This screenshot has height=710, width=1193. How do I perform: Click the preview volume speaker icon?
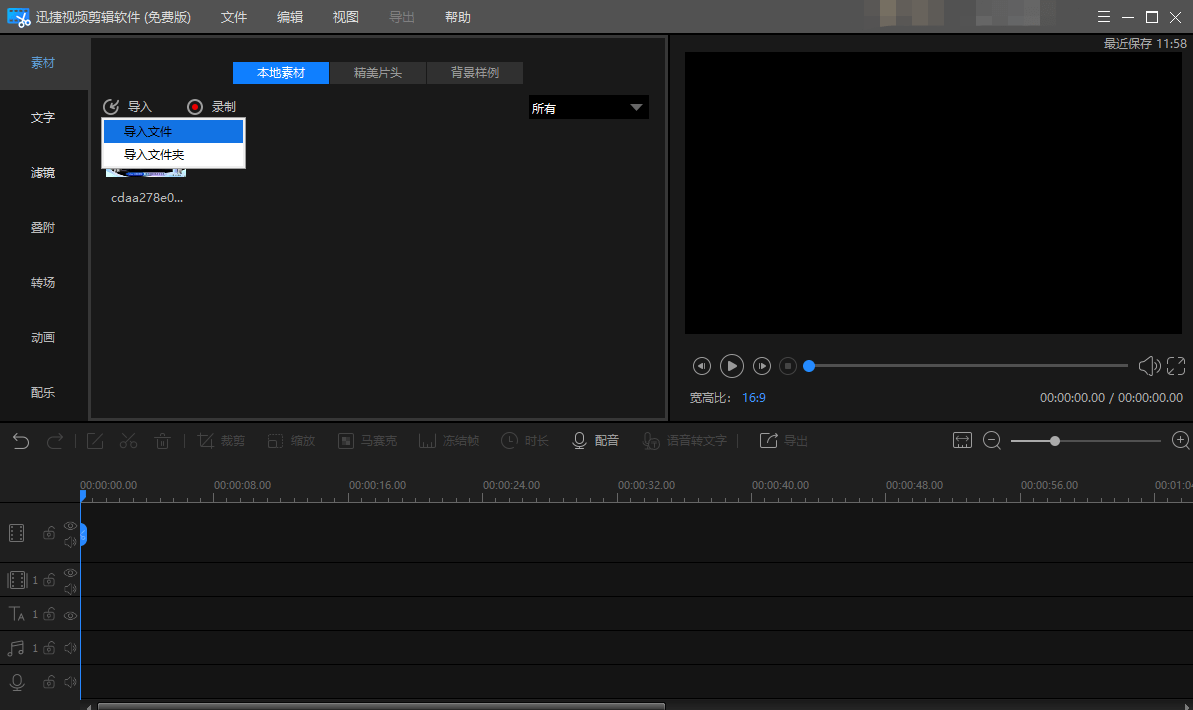[1149, 367]
